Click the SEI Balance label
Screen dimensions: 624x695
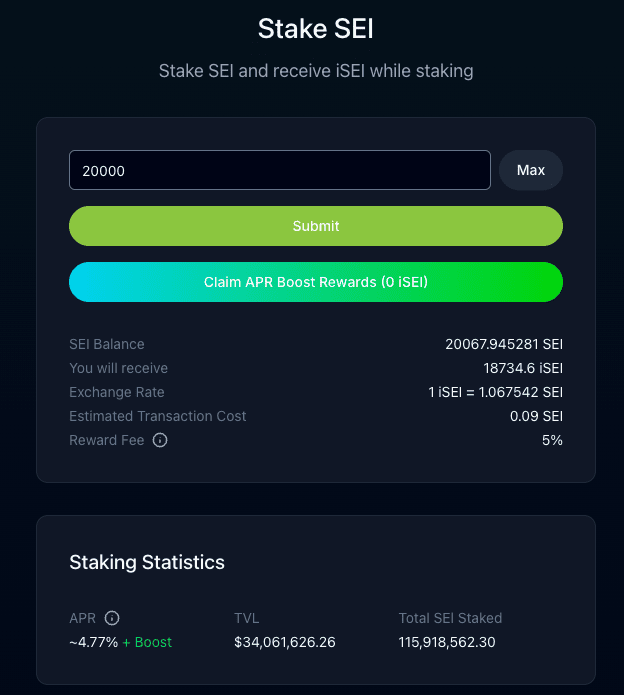pyautogui.click(x=107, y=344)
